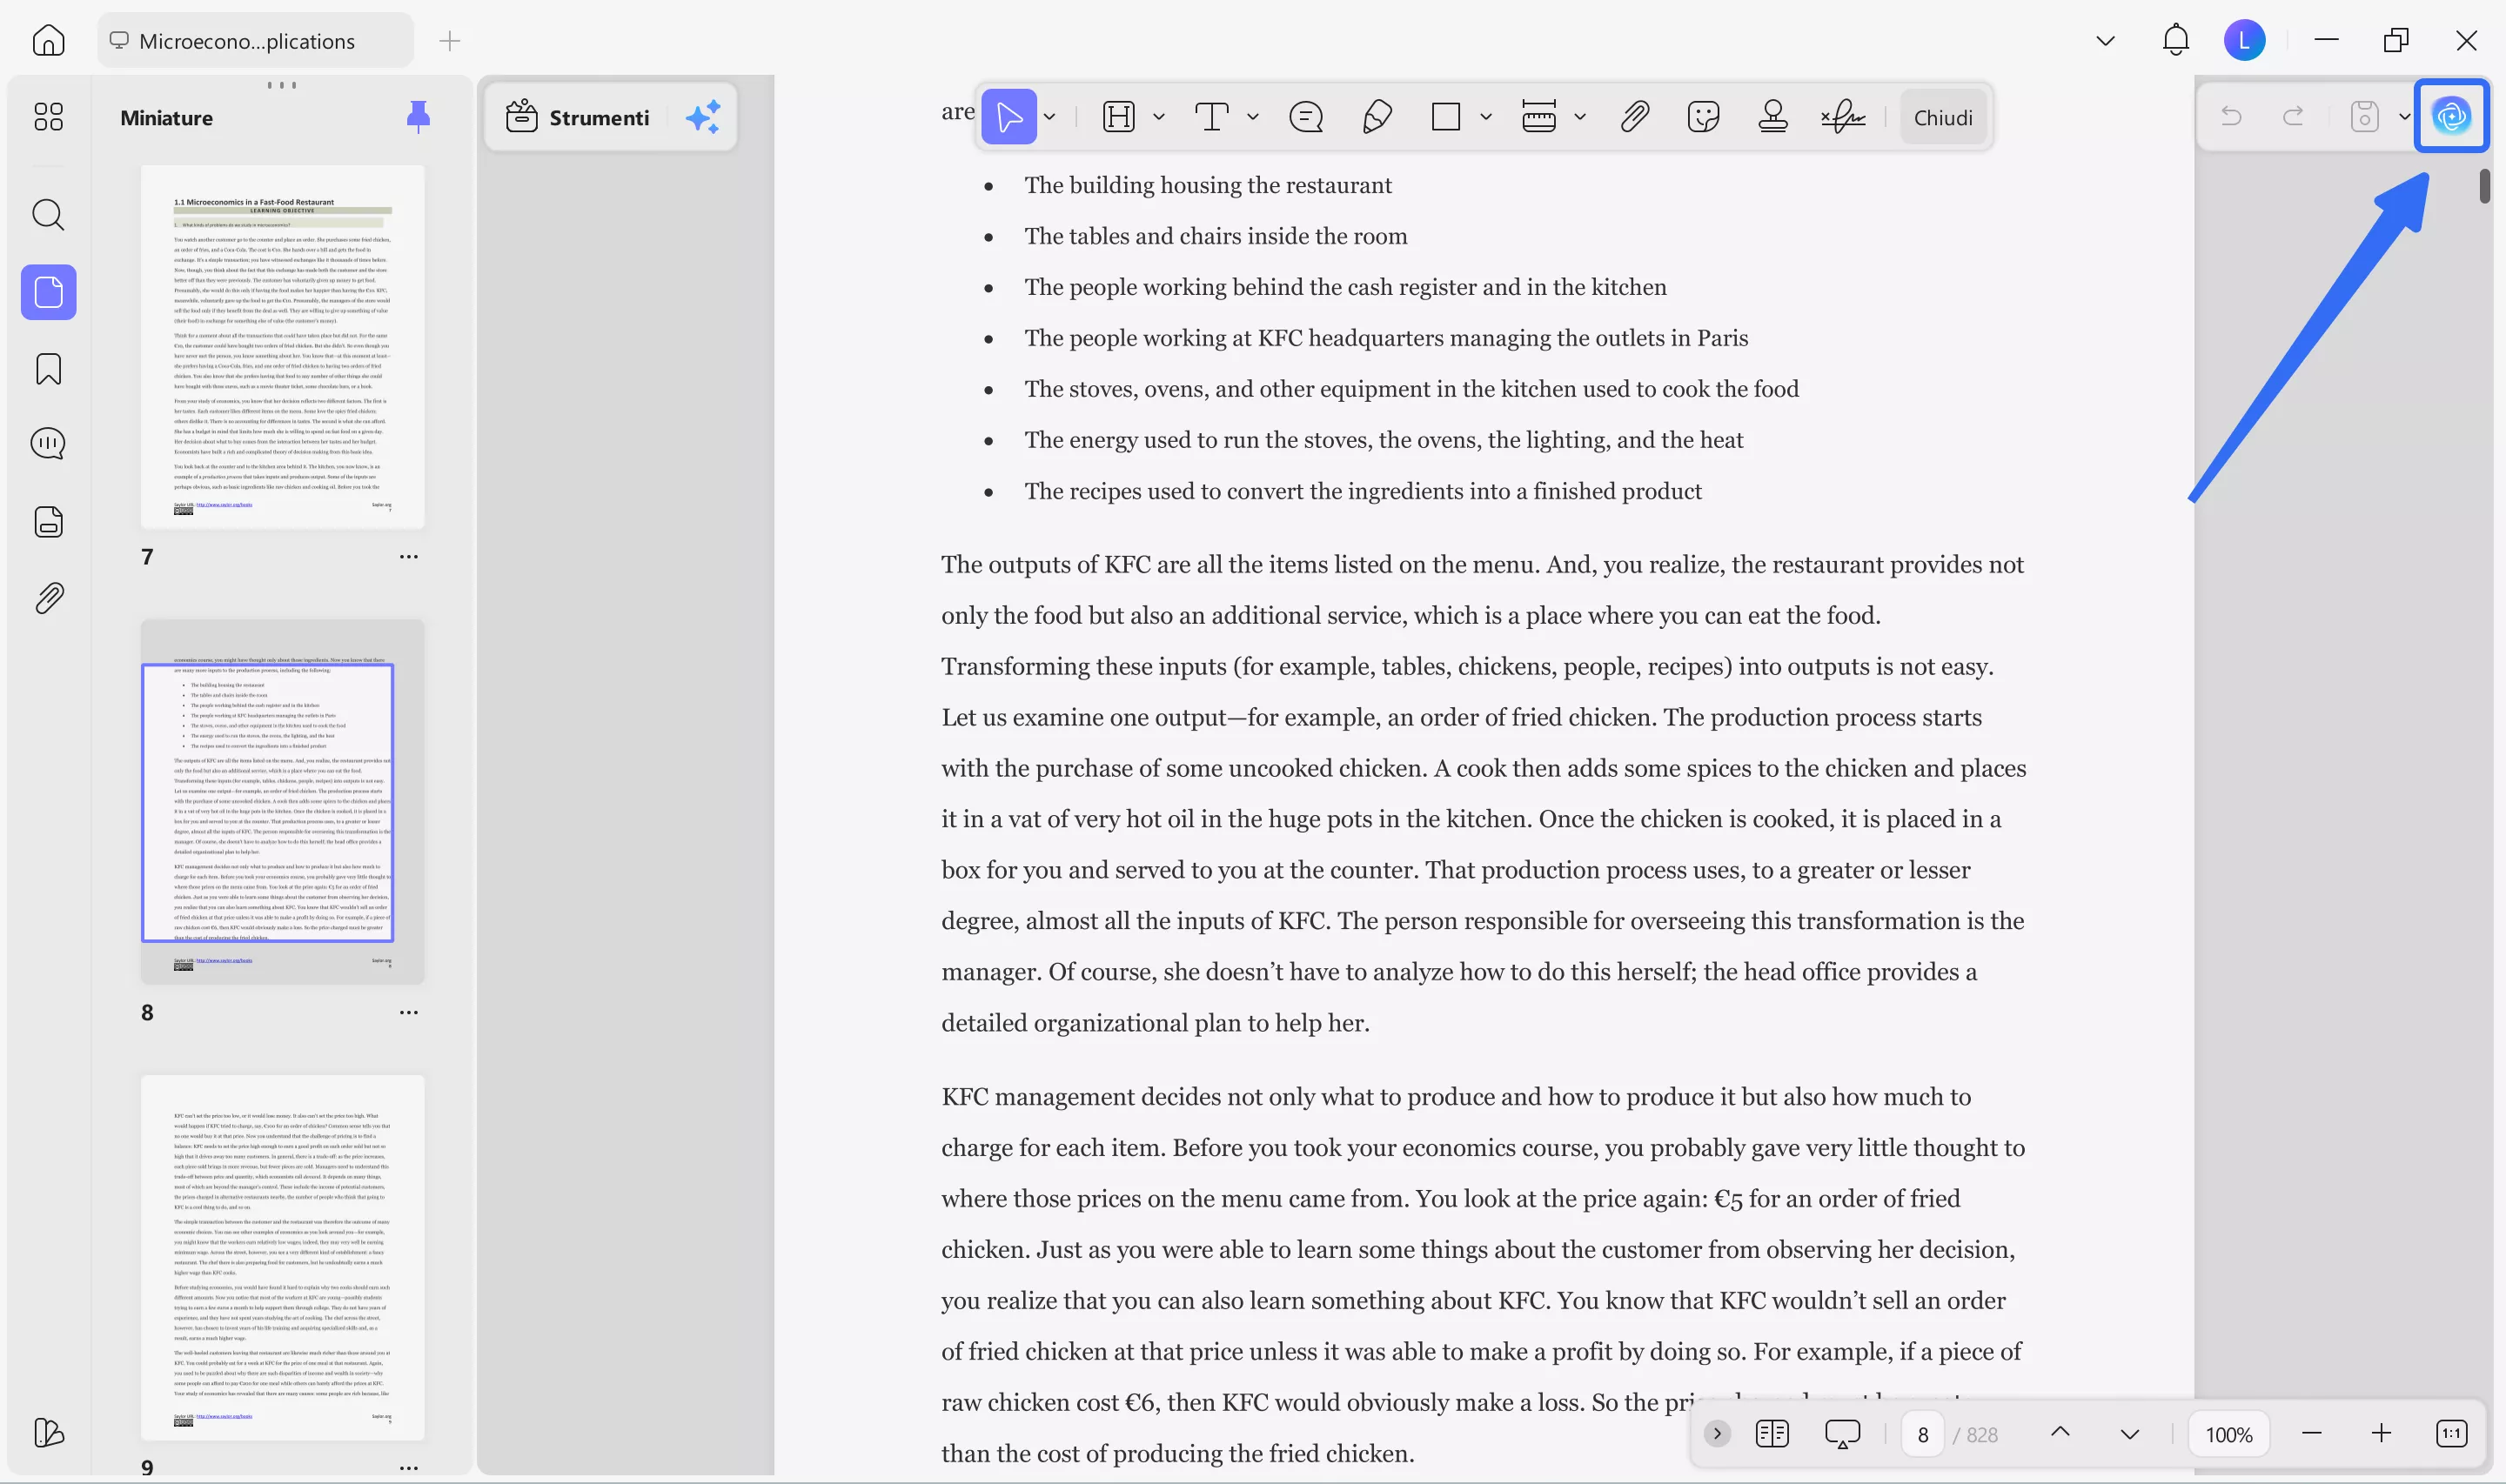
Task: Open the form fields sidebar icon
Action: (48, 521)
